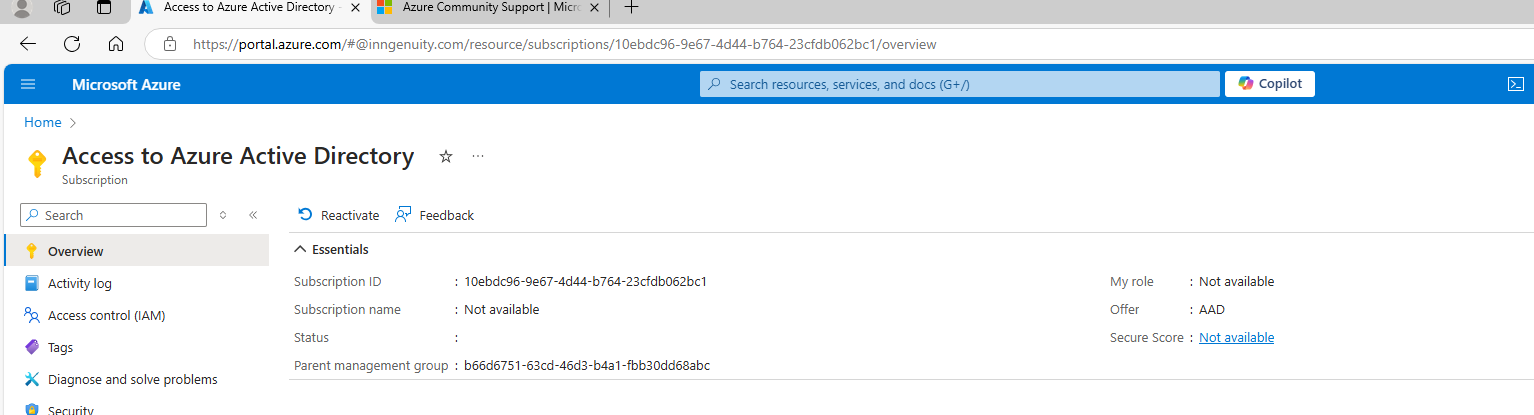Click the browser address bar URL
The image size is (1534, 415).
pyautogui.click(x=565, y=44)
